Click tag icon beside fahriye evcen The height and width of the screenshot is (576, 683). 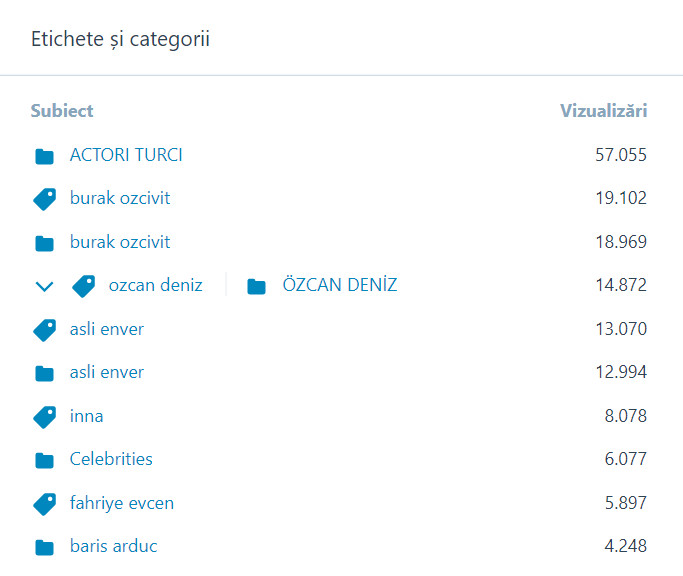44,503
